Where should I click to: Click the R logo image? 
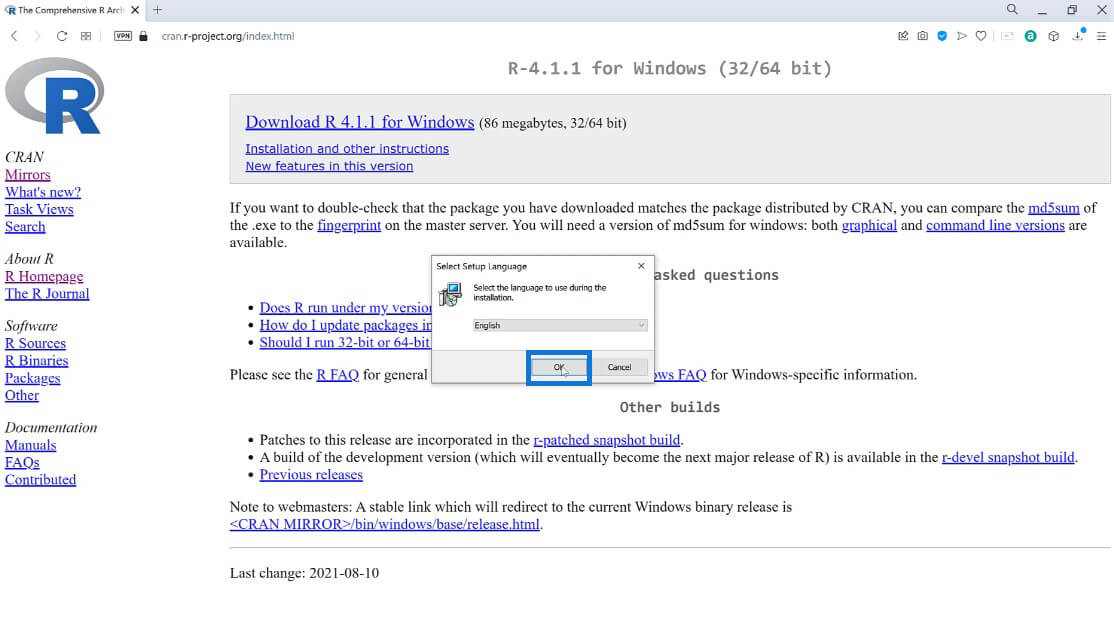pyautogui.click(x=55, y=96)
